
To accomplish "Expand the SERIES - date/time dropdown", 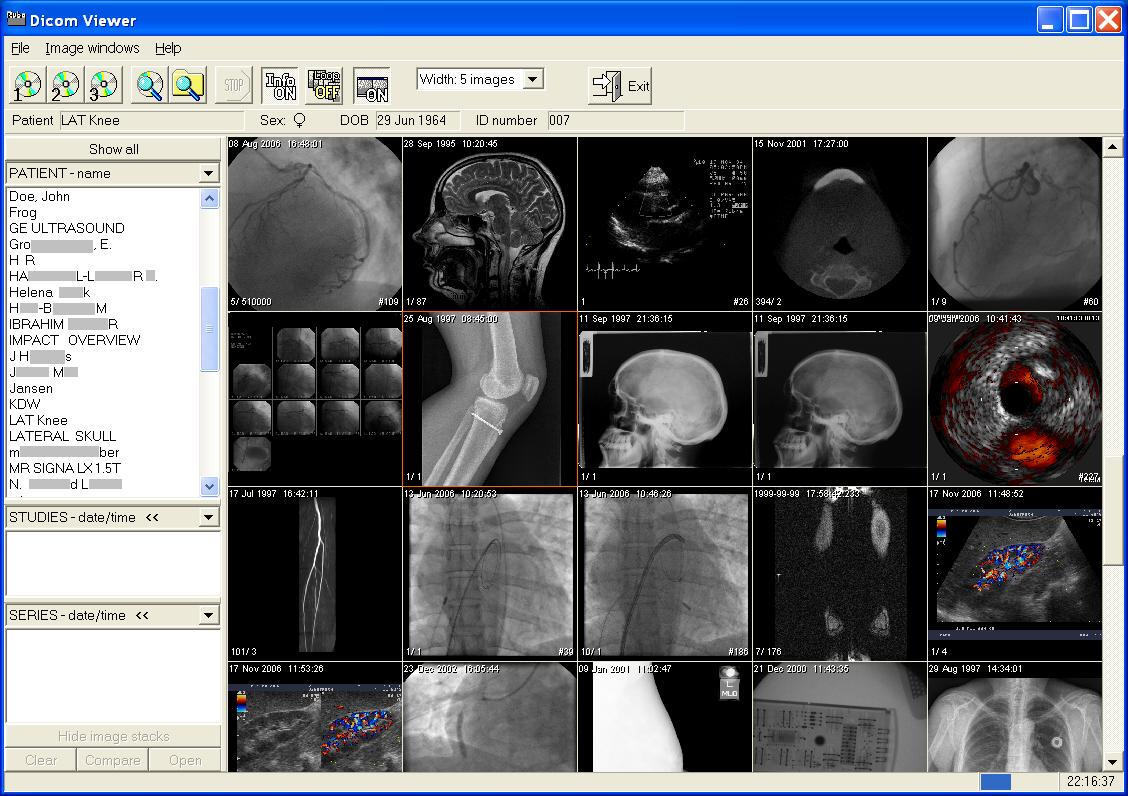I will (x=208, y=616).
